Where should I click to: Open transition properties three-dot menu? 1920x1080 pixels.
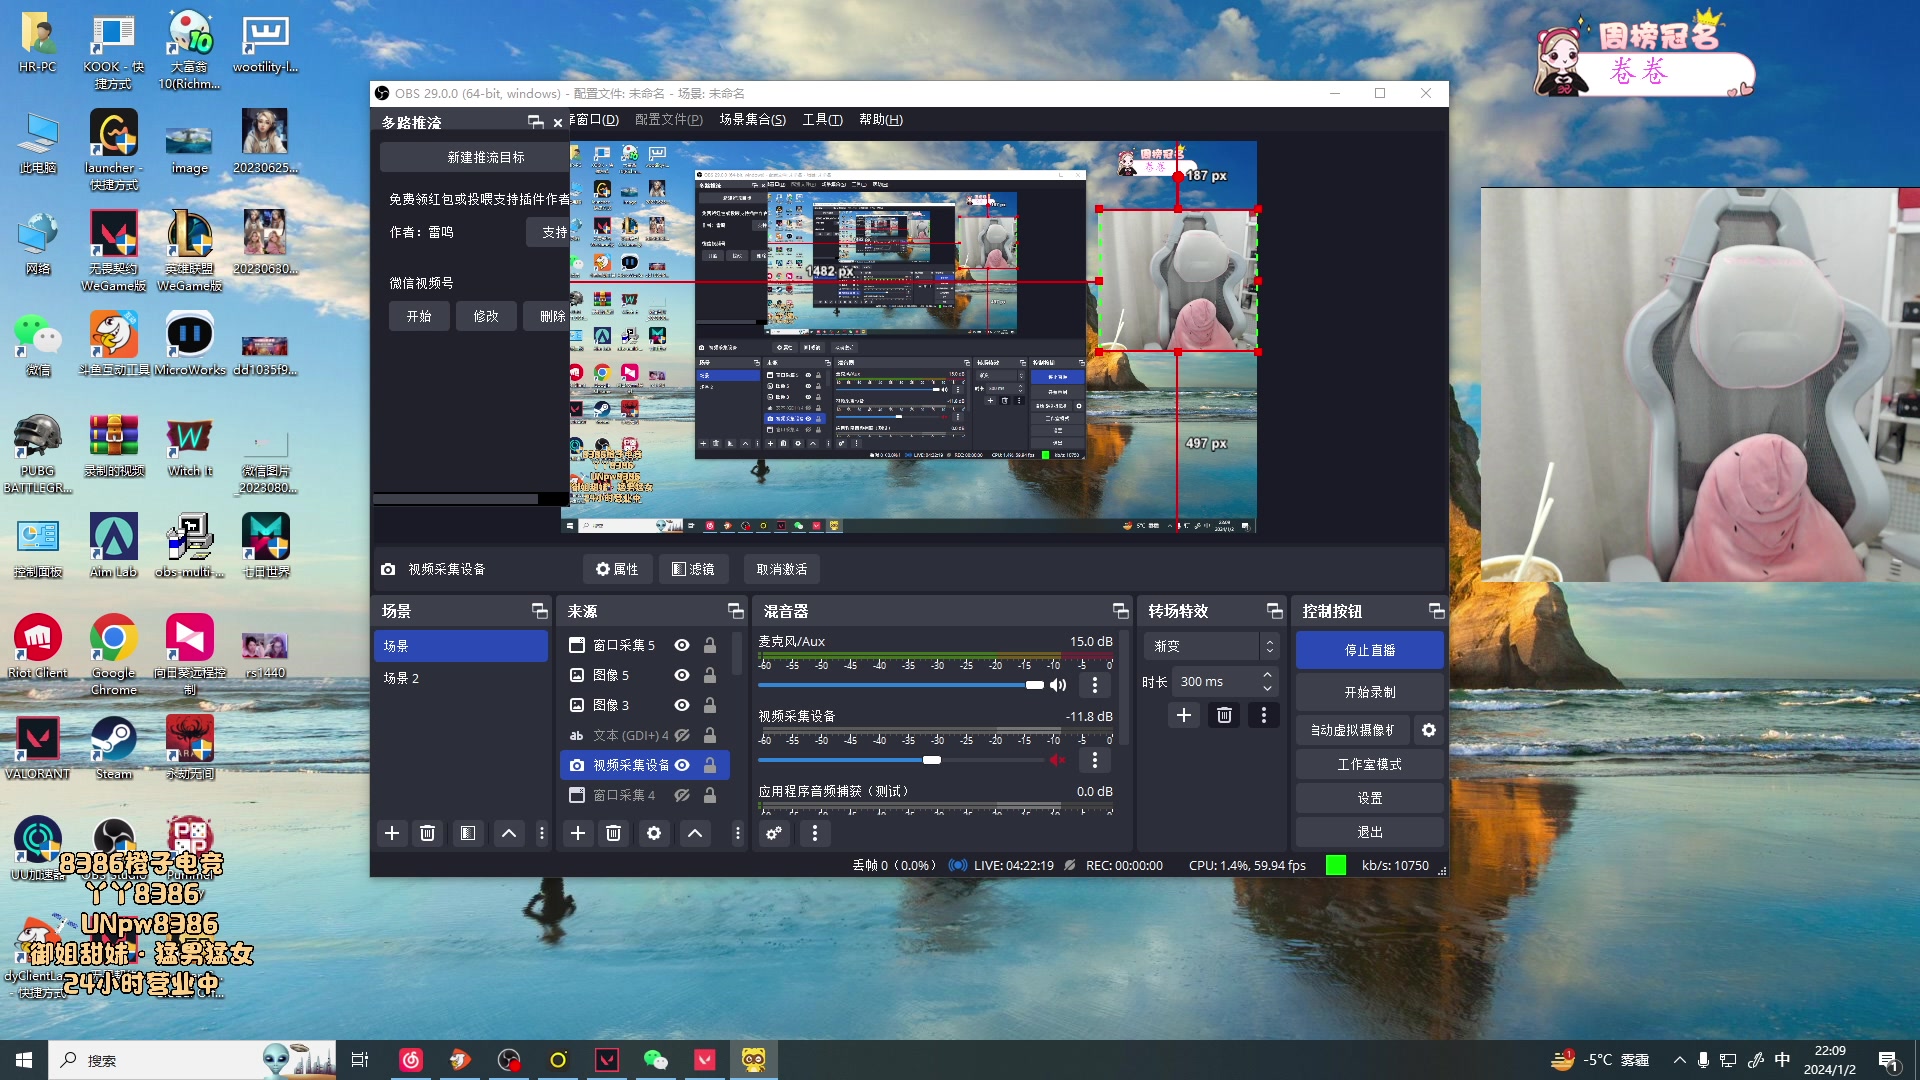pos(1263,715)
